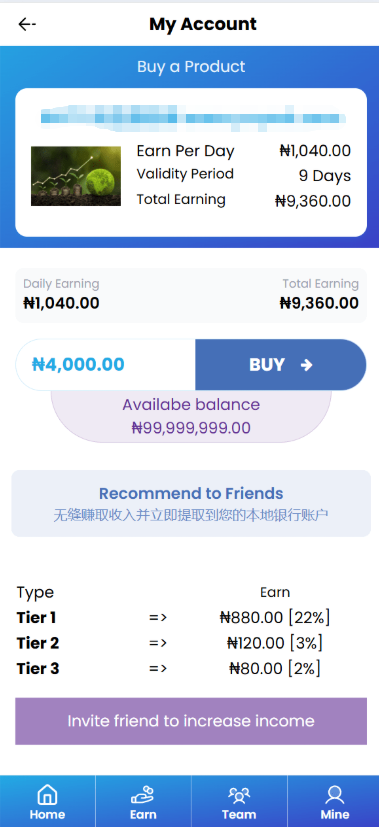Screen dimensions: 379x827
Task: Click the Buy a Product heading
Action: (191, 67)
